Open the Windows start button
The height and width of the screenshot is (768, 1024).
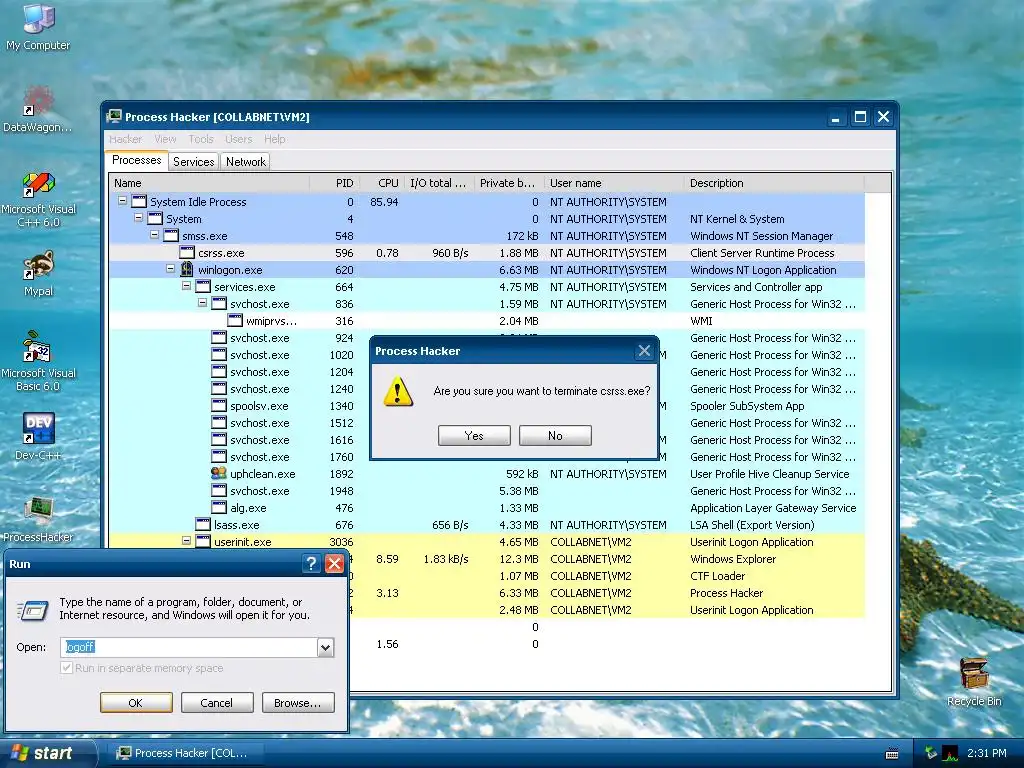(x=48, y=753)
